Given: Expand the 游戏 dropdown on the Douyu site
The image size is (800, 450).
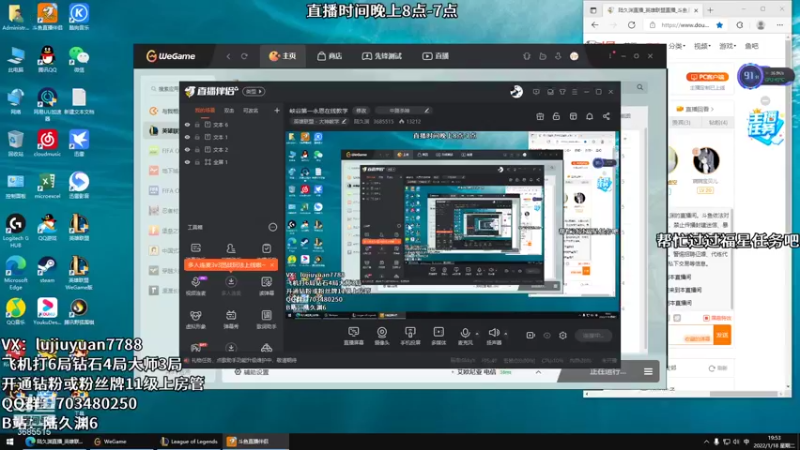Looking at the screenshot, I should point(728,46).
